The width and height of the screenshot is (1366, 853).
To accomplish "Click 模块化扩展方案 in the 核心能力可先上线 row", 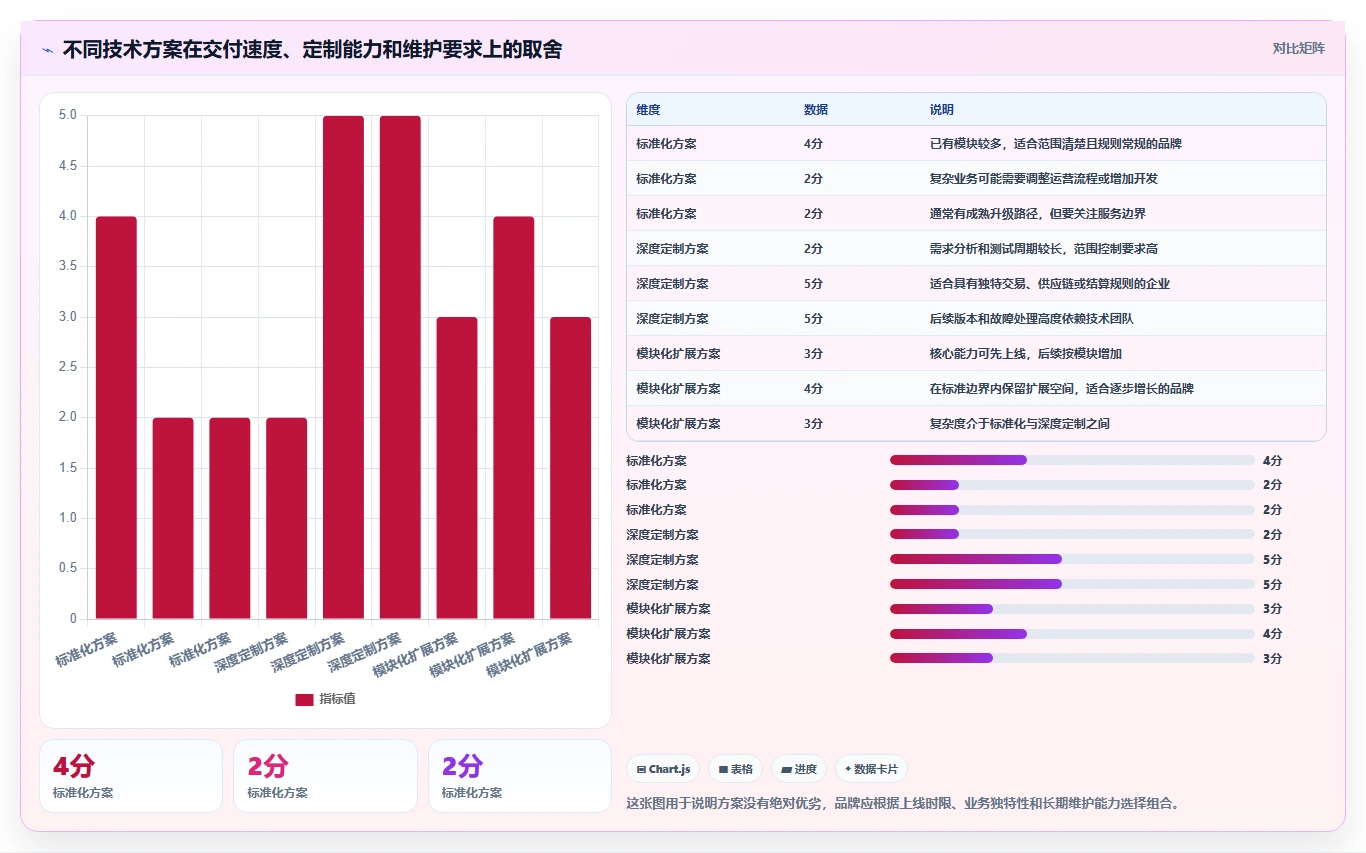I will click(678, 354).
